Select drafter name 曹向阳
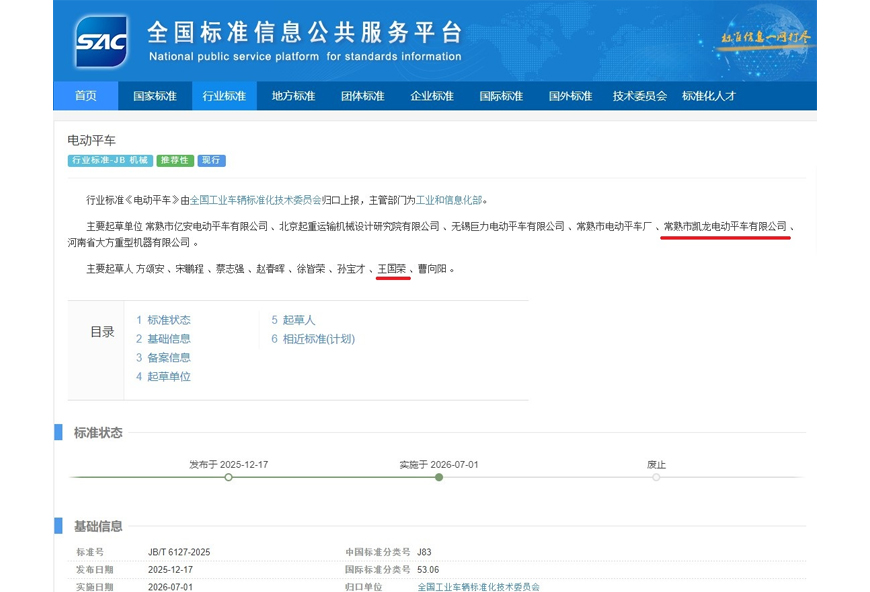This screenshot has height=592, width=870. (x=432, y=269)
